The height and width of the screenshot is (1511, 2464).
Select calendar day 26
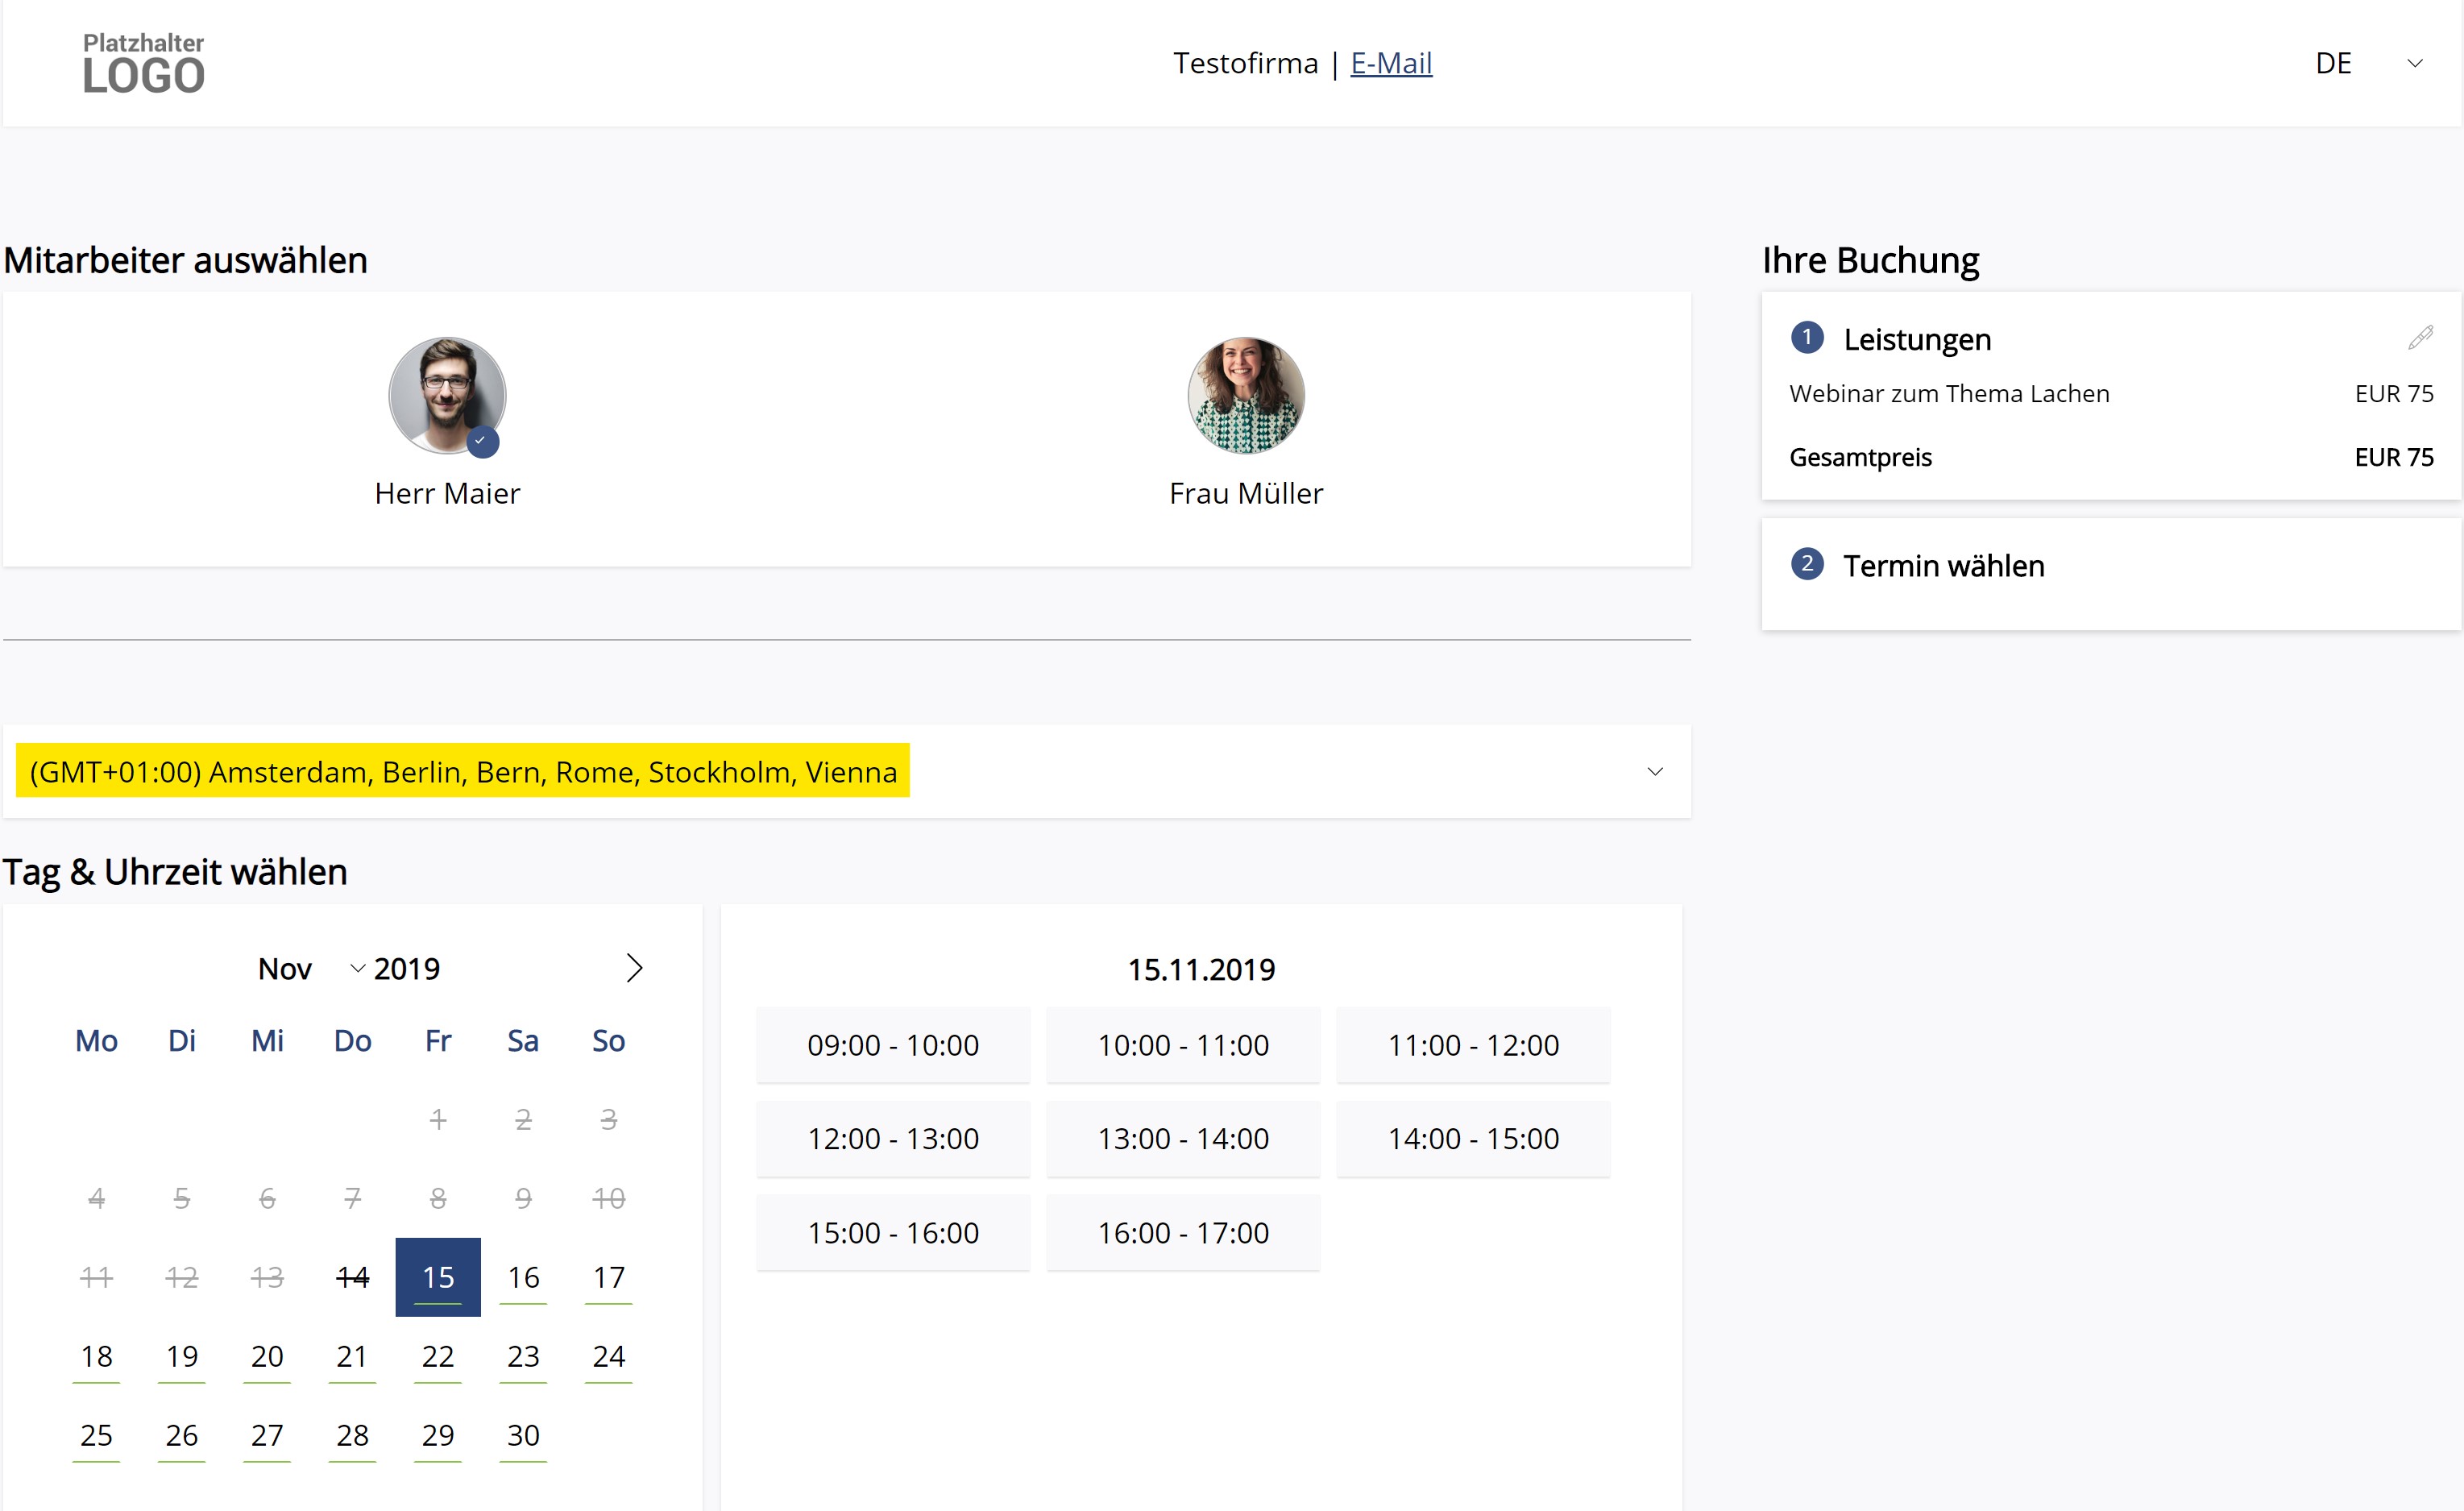[182, 1435]
